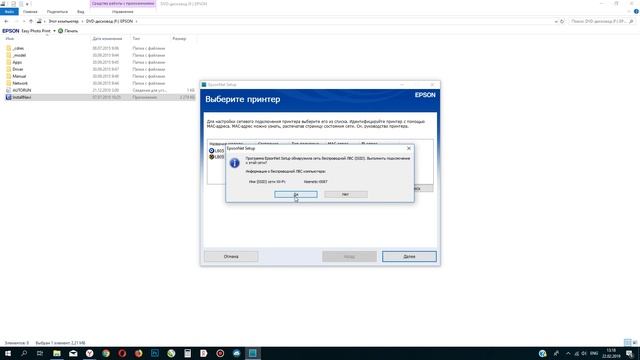Switch the ENG input language indicator
The height and width of the screenshot is (360, 640).
594,353
